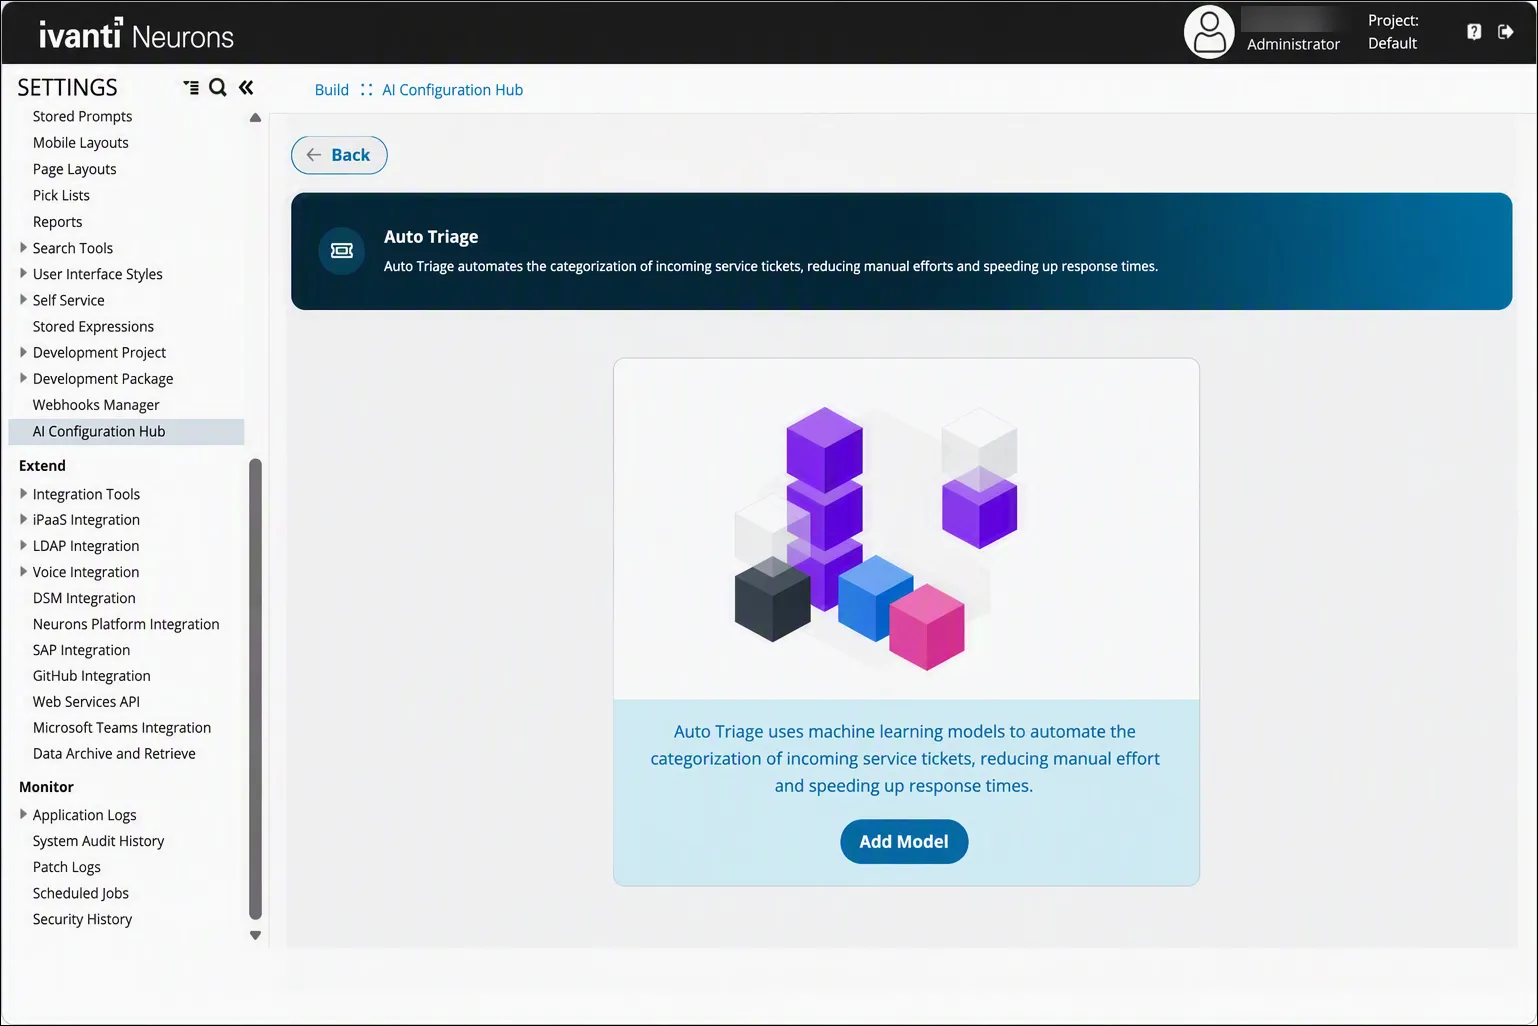This screenshot has width=1538, height=1026.
Task: Follow the Build breadcrumb link
Action: click(x=332, y=90)
